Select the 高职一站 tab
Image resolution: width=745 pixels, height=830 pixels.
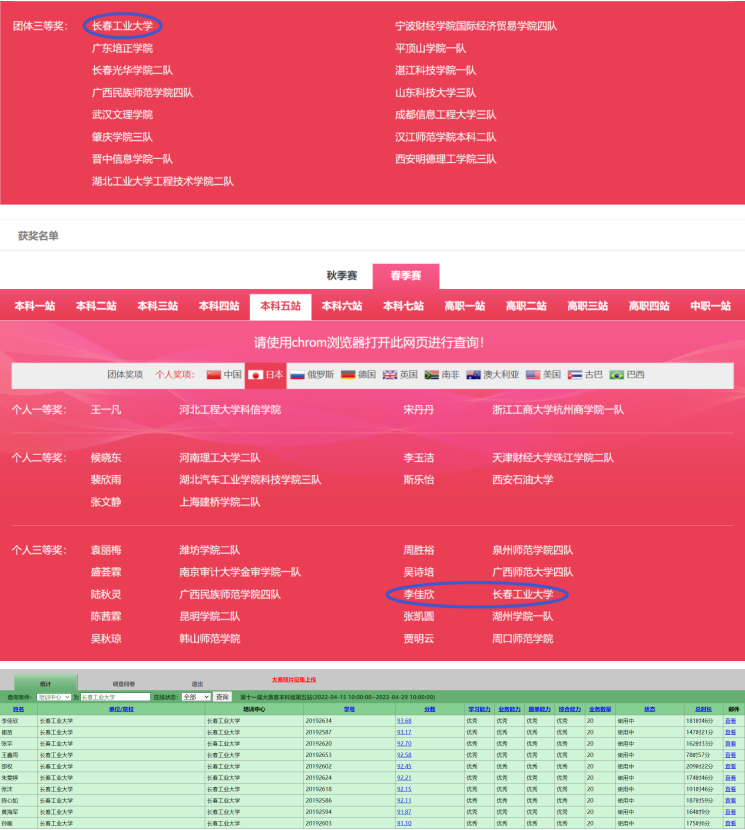(x=465, y=306)
